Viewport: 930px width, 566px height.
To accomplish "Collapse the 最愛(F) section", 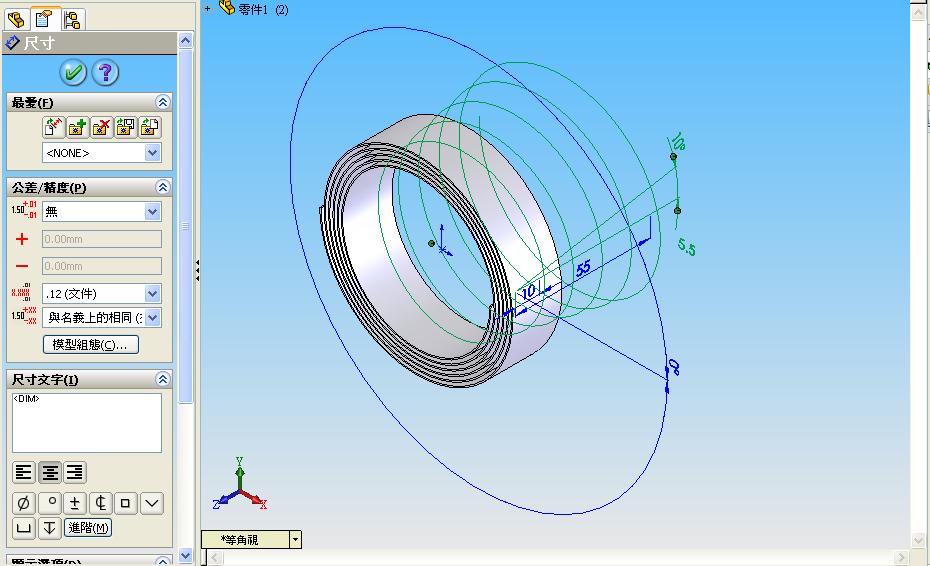I will point(163,102).
